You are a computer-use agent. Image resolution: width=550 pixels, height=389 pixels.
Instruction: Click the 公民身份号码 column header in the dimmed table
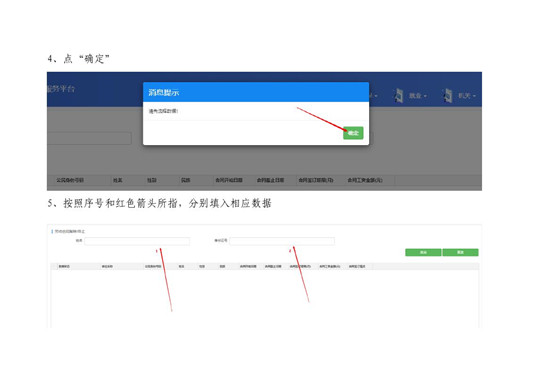tap(70, 180)
